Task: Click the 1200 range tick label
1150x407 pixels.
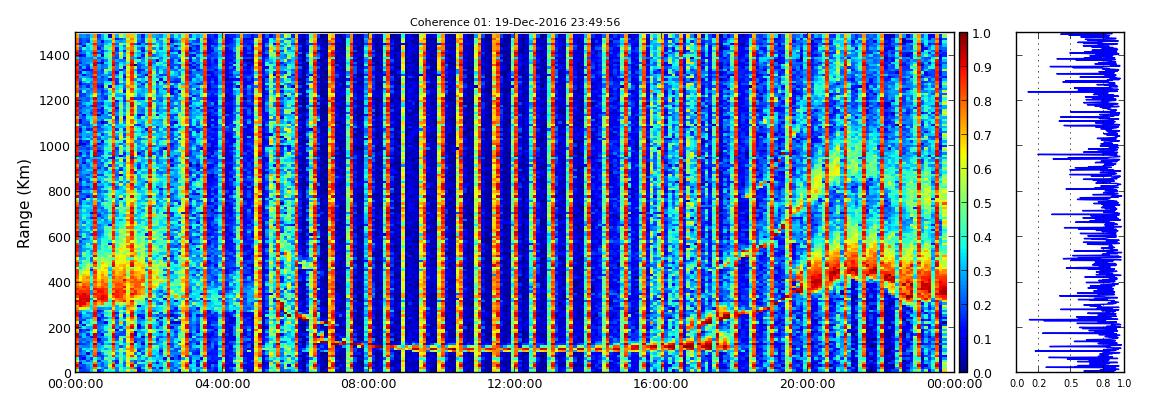Action: pos(56,100)
